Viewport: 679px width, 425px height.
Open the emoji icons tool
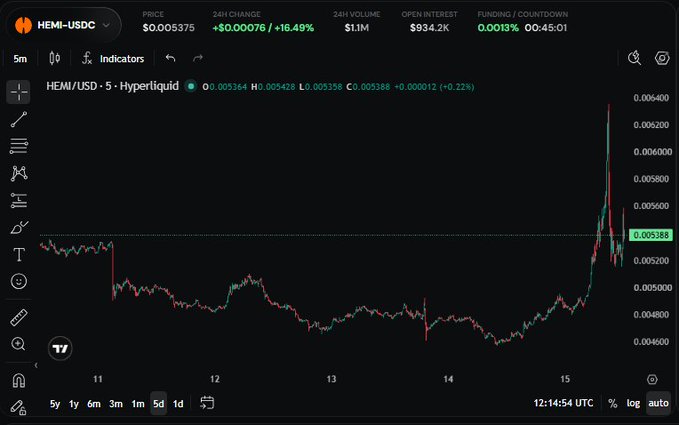coord(19,282)
